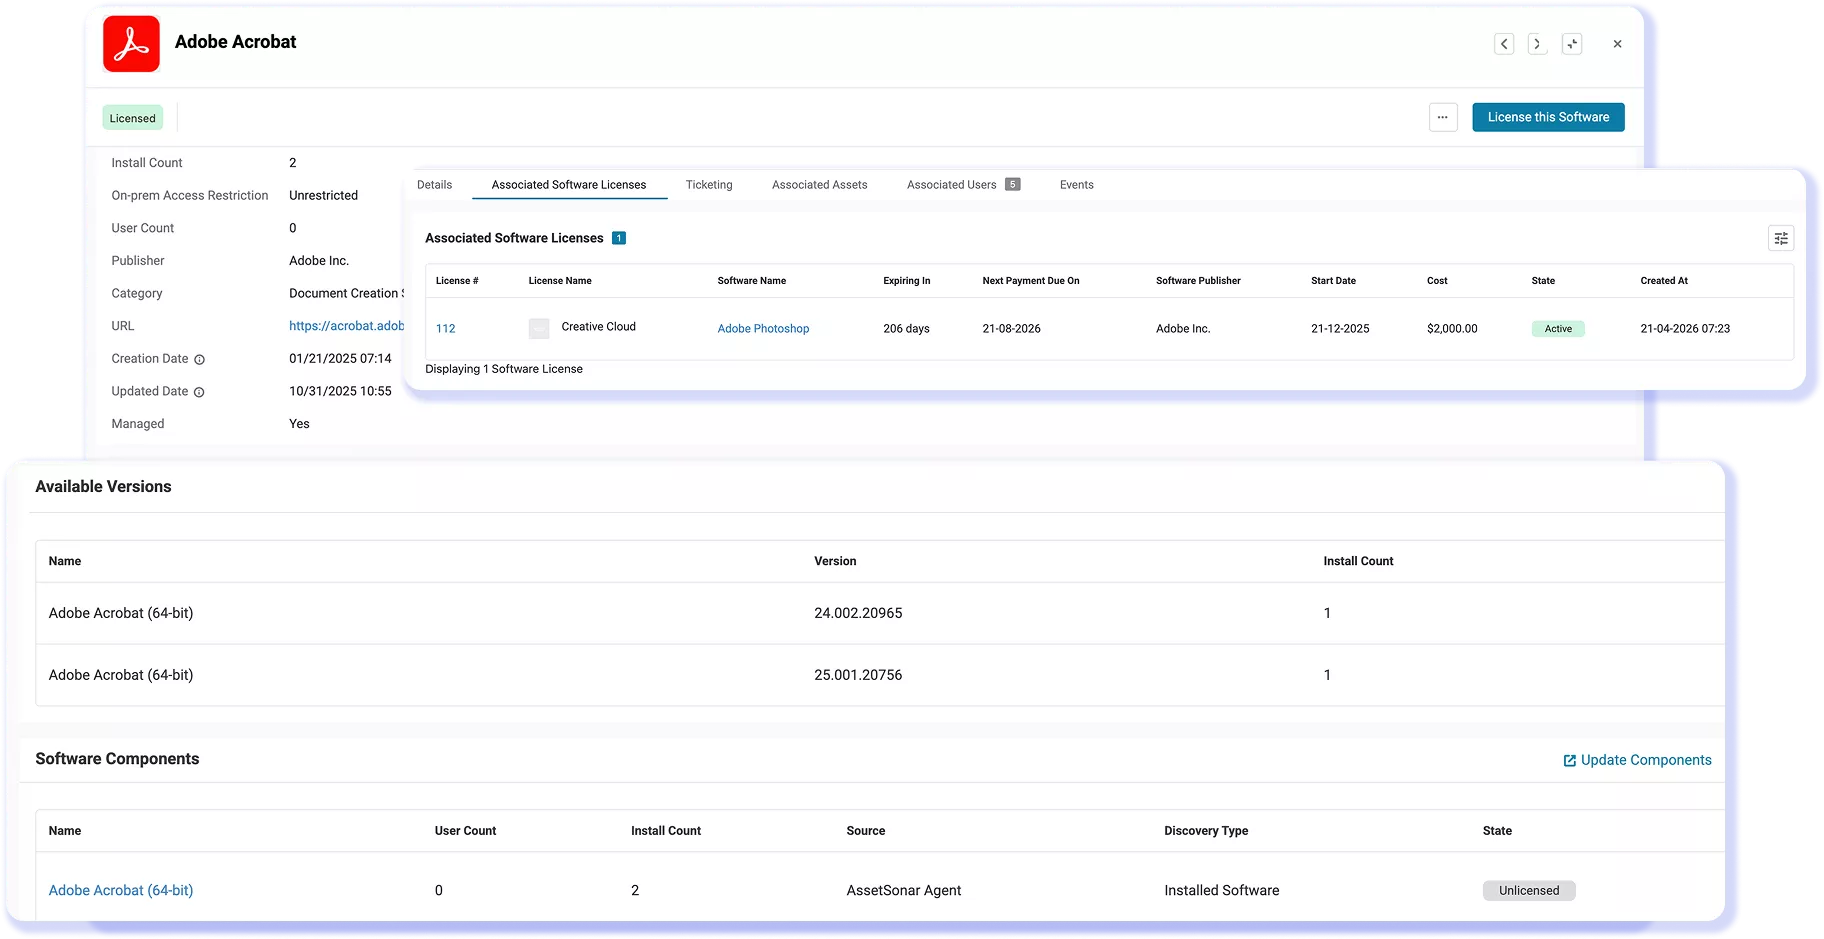The image size is (1824, 939).
Task: Click the Installed Software discovery cell
Action: coord(1221,890)
